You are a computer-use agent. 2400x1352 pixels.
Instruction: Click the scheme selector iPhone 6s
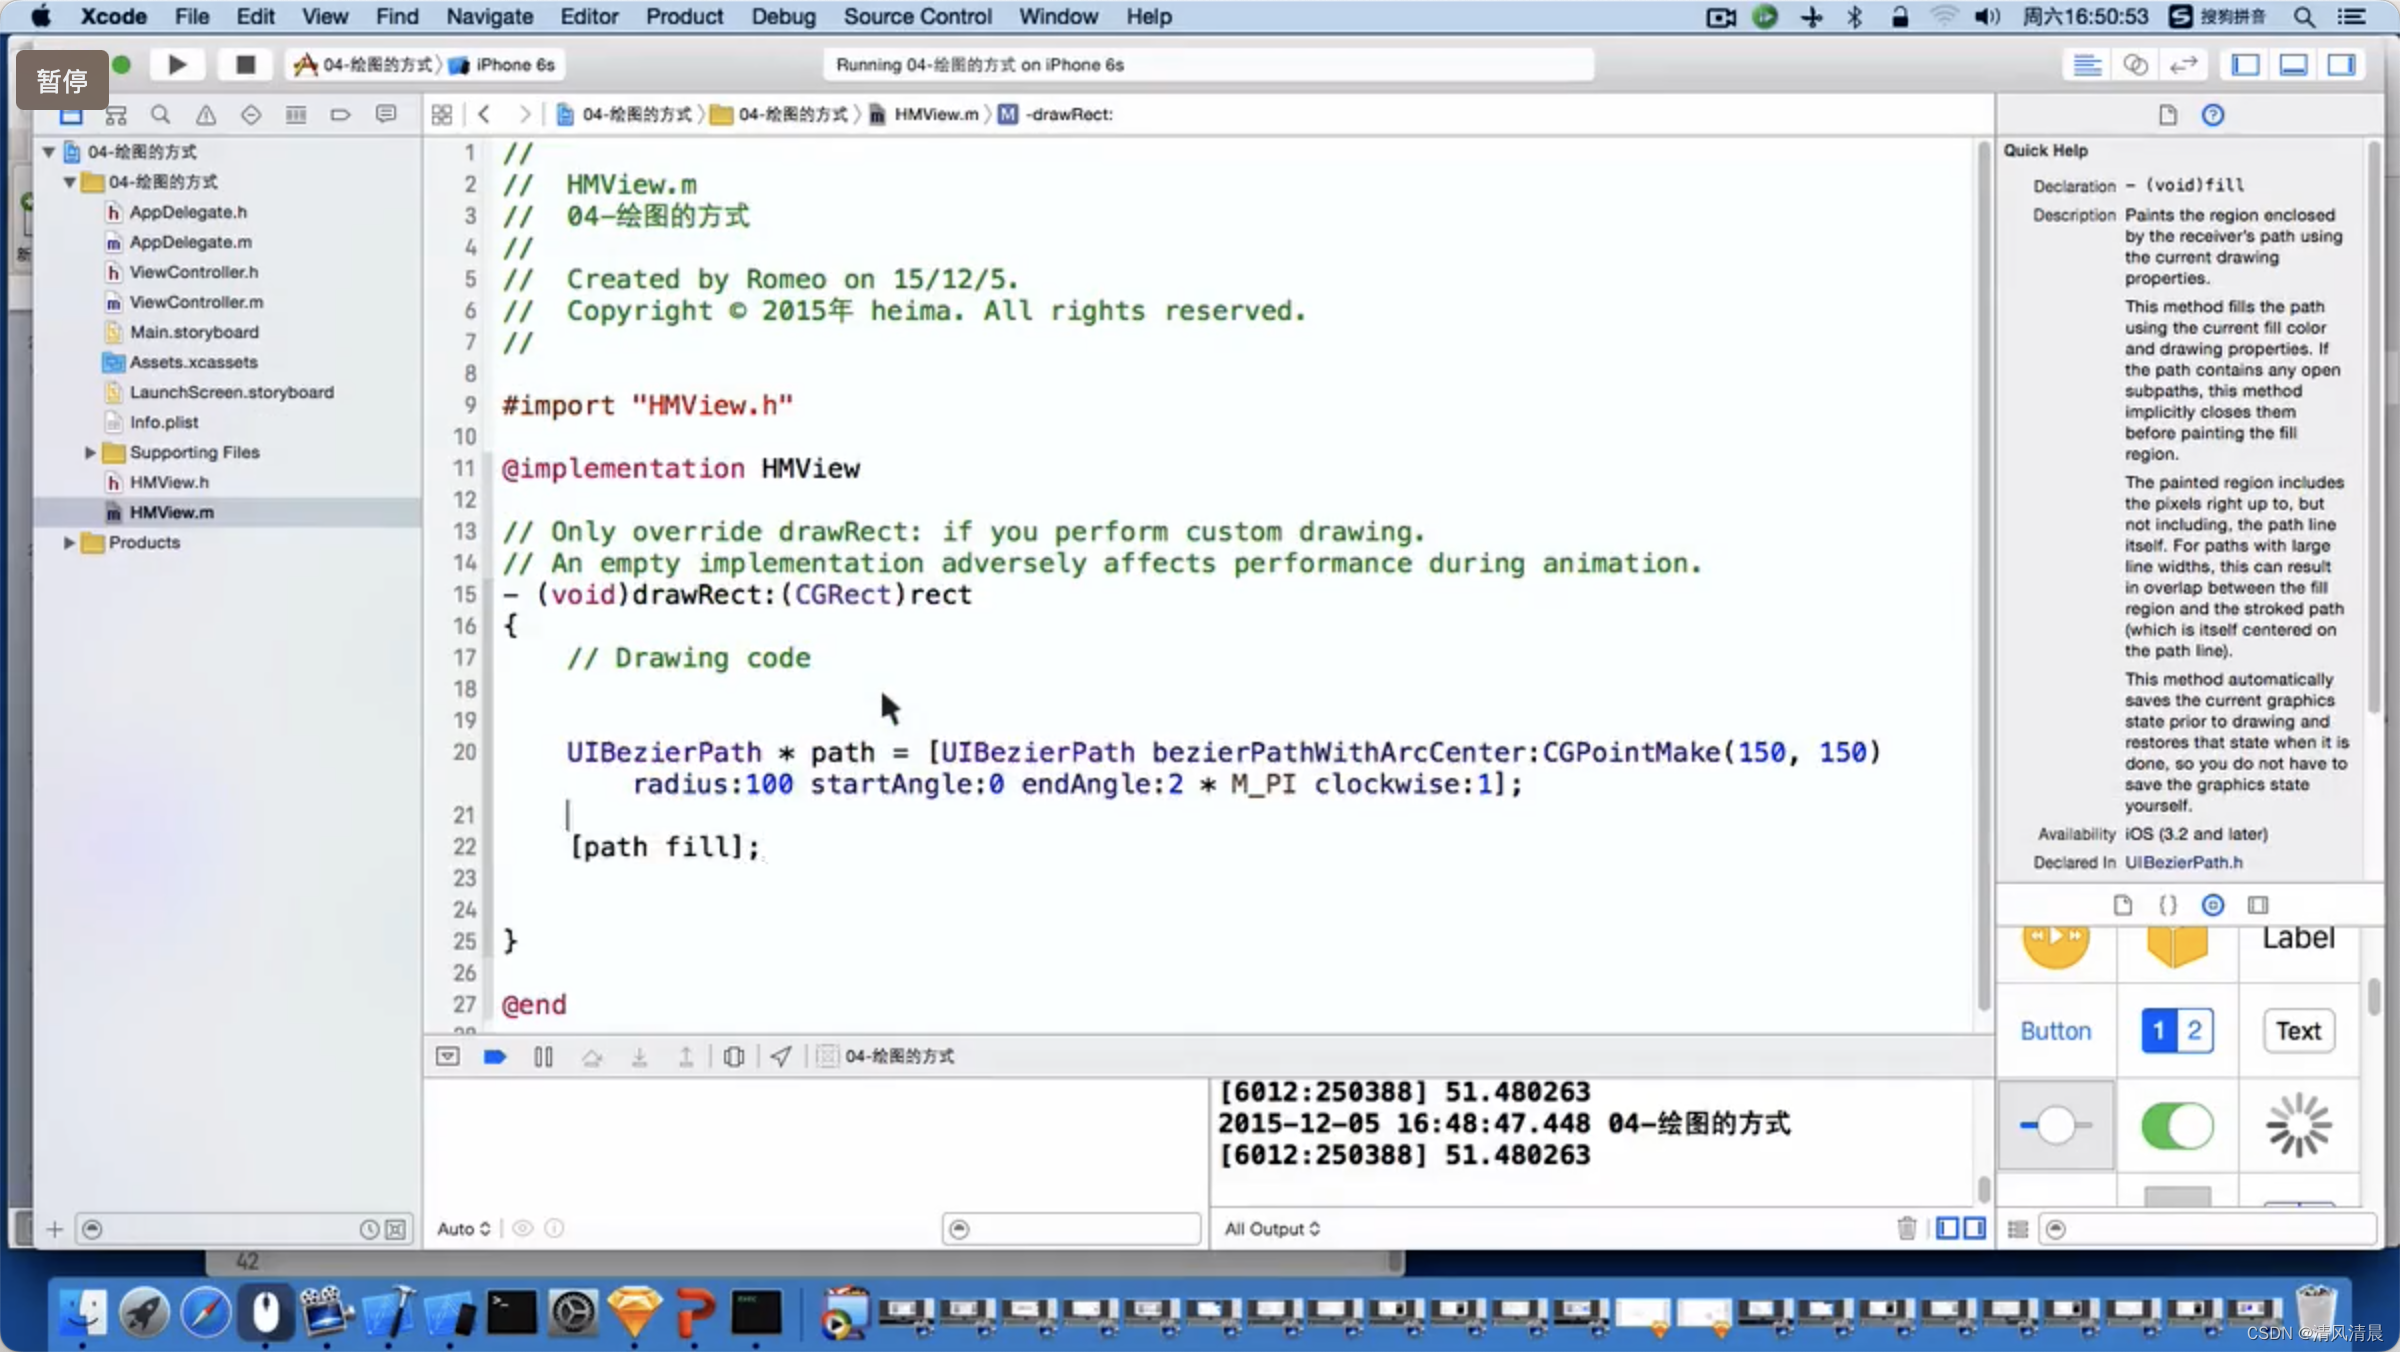pyautogui.click(x=513, y=64)
